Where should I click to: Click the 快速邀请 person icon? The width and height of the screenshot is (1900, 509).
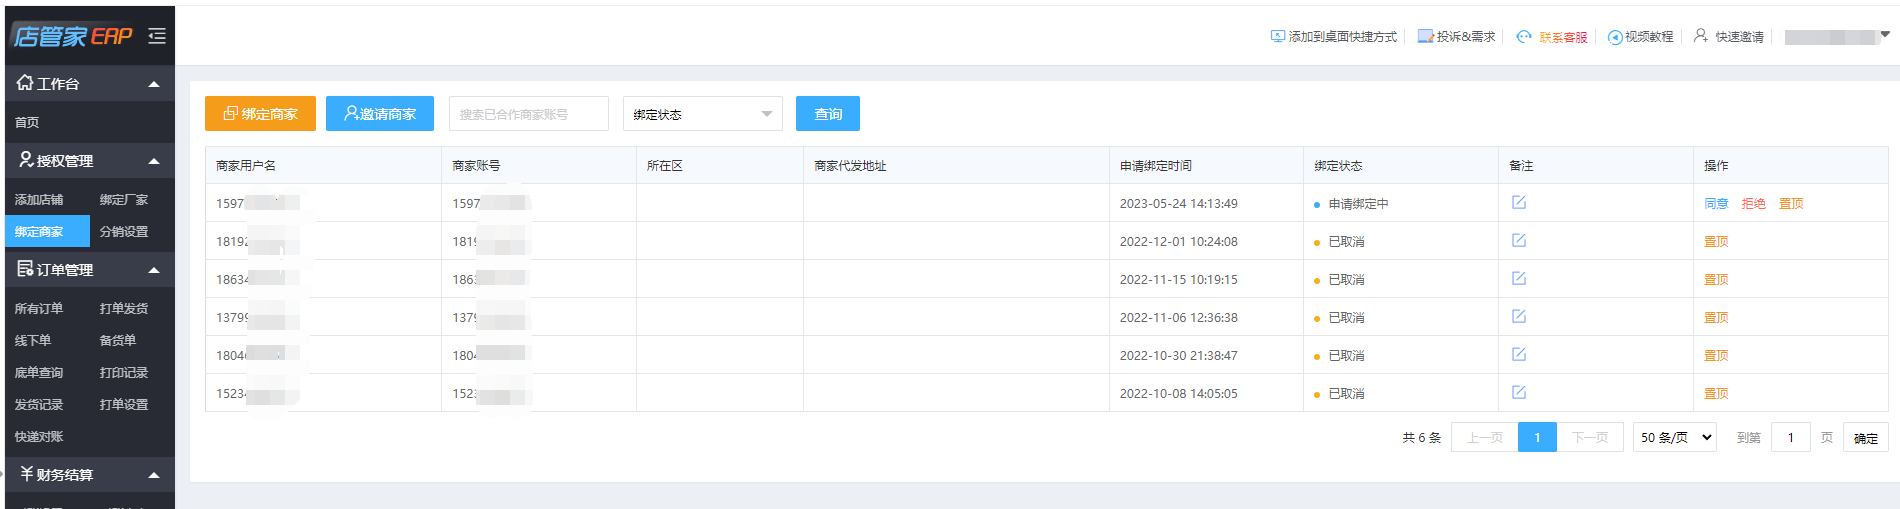click(x=1700, y=36)
